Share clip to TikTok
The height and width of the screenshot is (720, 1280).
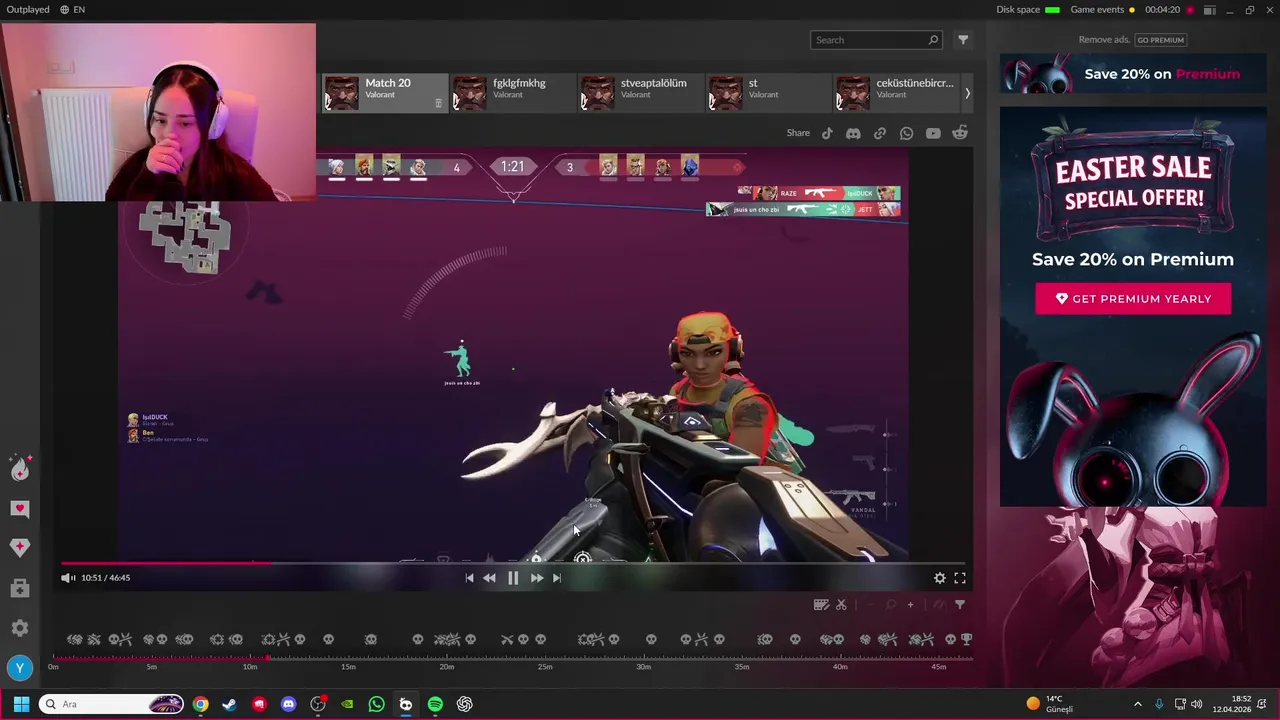tap(827, 133)
